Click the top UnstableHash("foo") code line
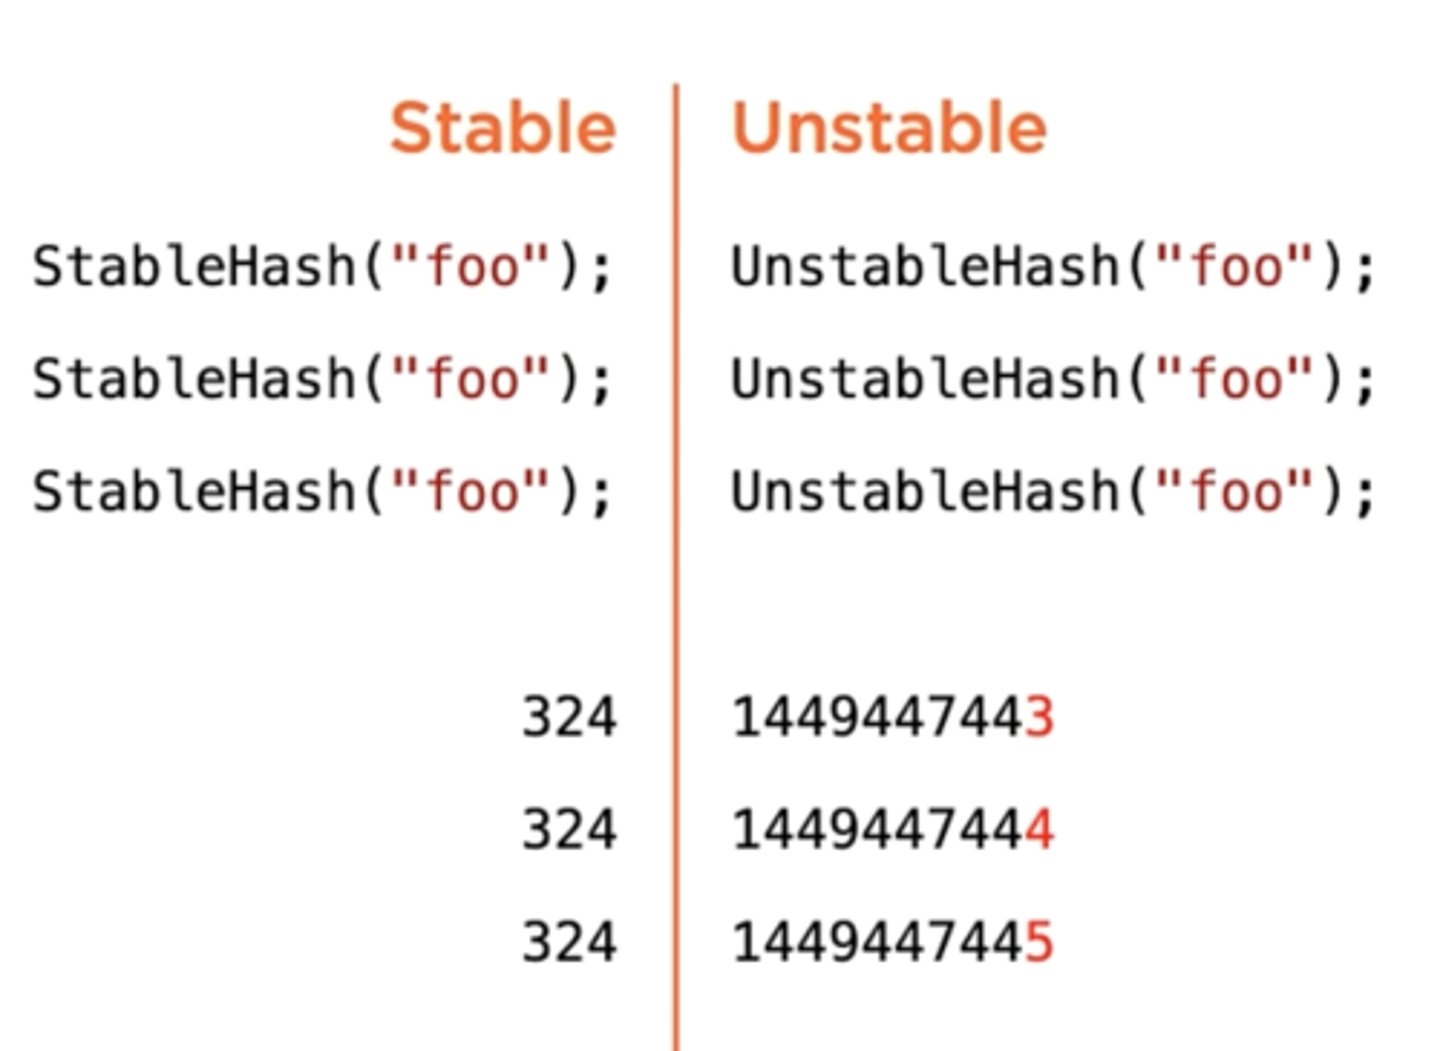This screenshot has width=1440, height=1051. click(1054, 267)
